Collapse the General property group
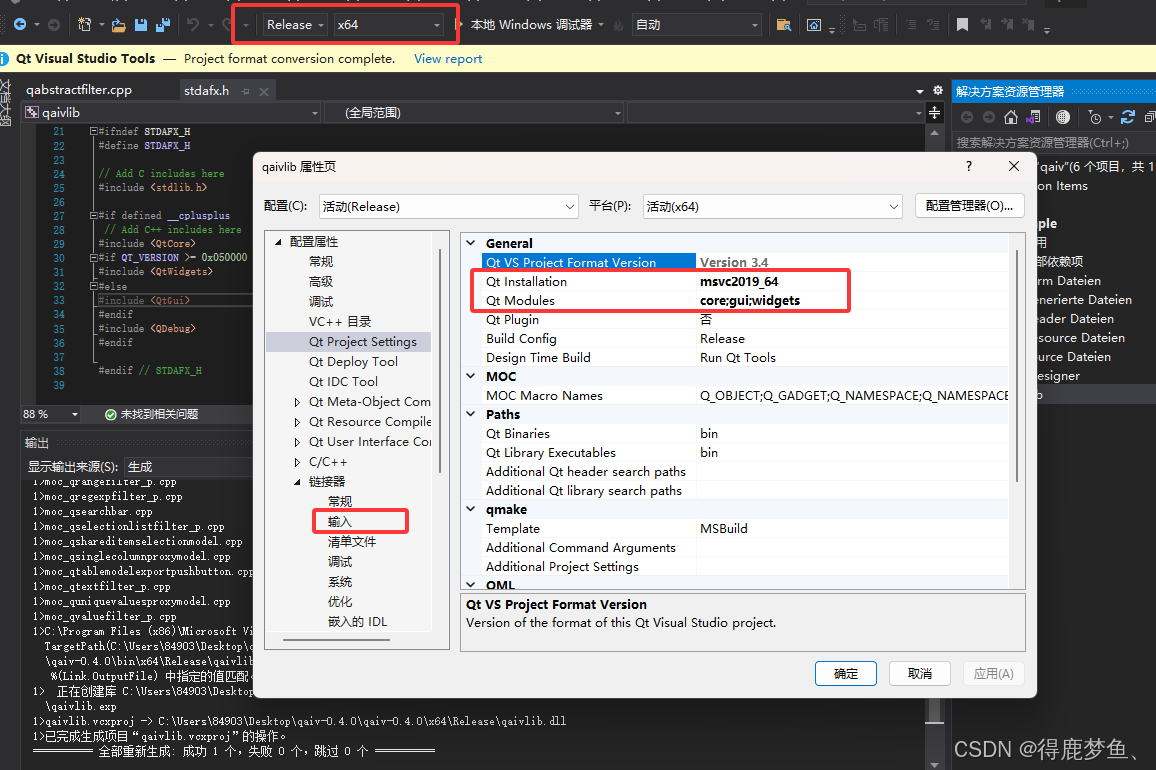Screen dimensions: 1156x770 [471, 243]
